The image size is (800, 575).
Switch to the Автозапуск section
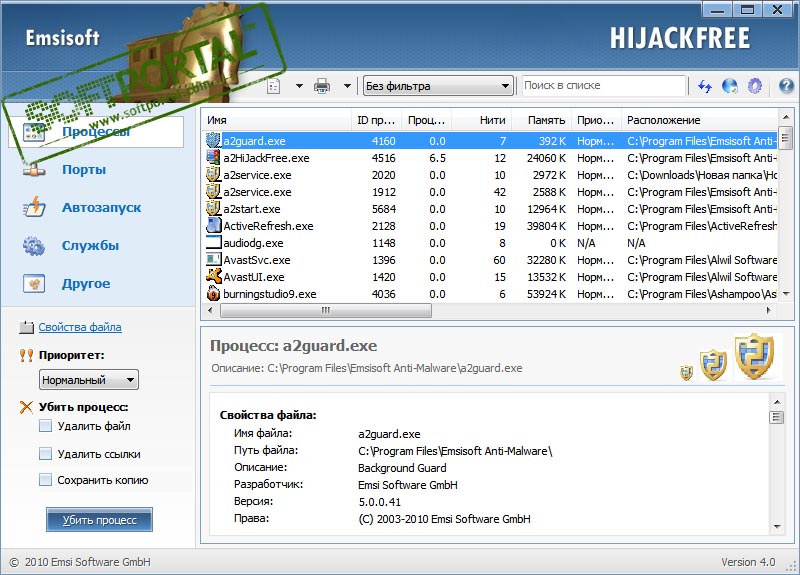pos(102,208)
